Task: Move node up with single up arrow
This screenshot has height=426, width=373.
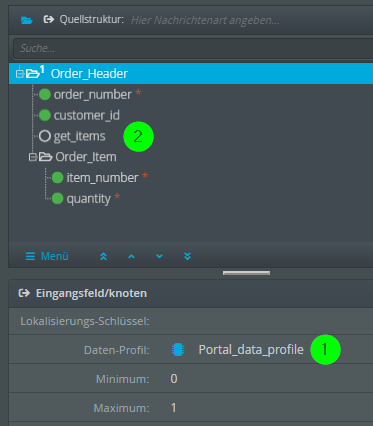Action: tap(132, 256)
